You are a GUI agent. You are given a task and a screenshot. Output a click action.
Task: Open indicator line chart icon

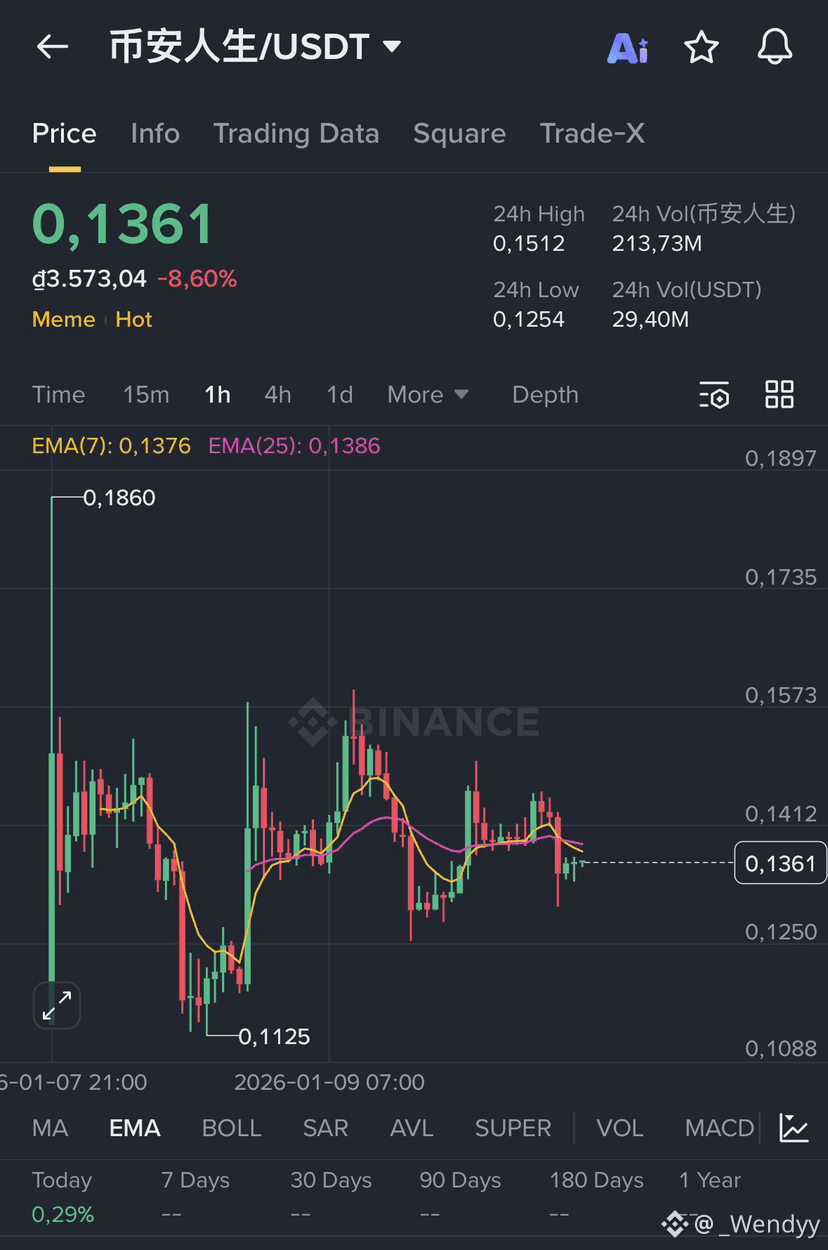coord(795,1128)
